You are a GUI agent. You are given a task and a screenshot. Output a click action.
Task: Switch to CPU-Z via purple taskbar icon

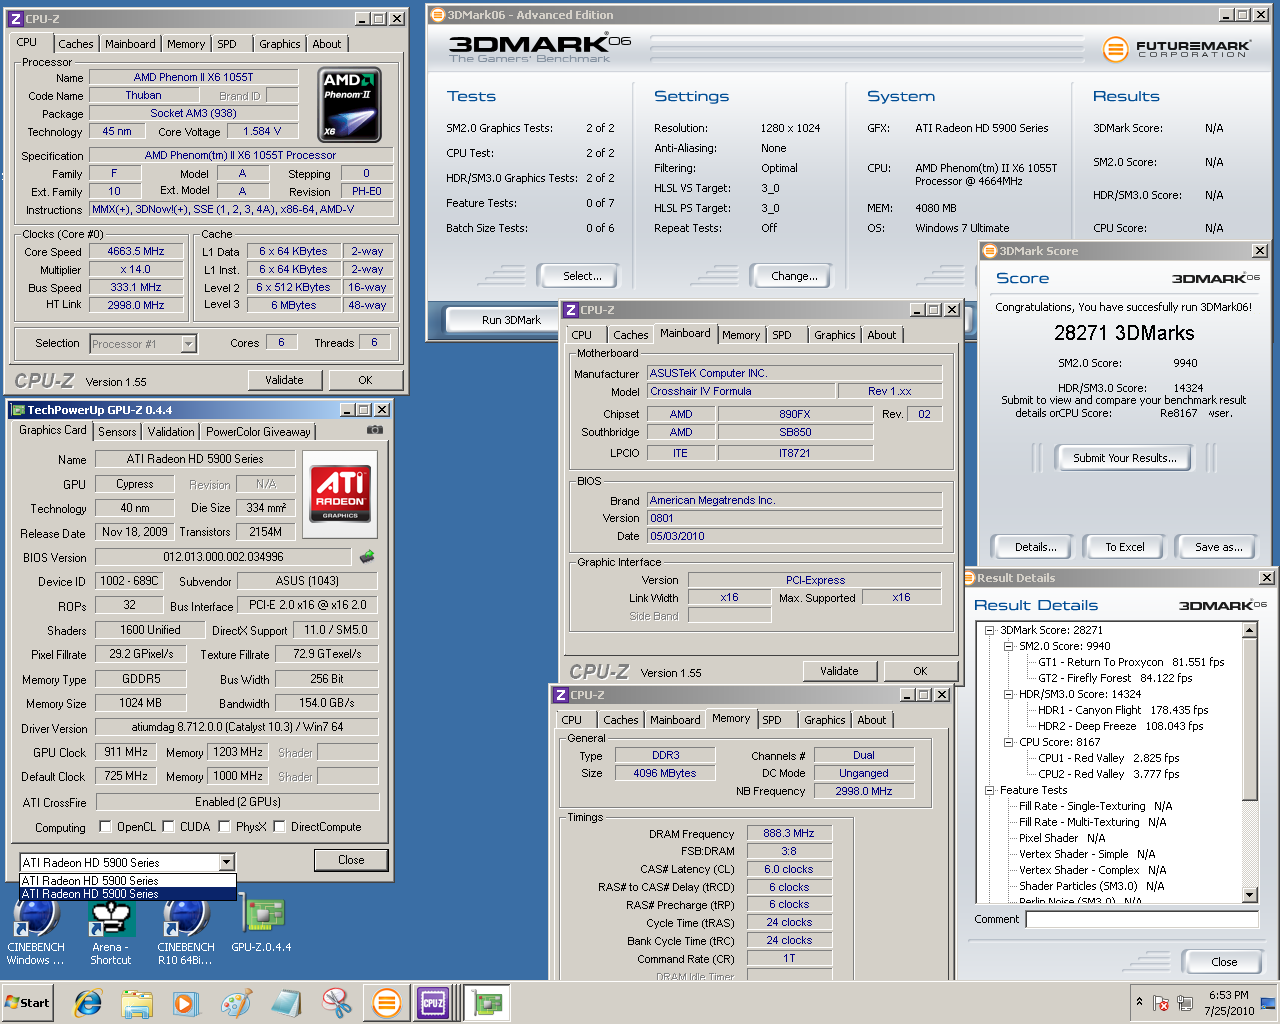[434, 1003]
